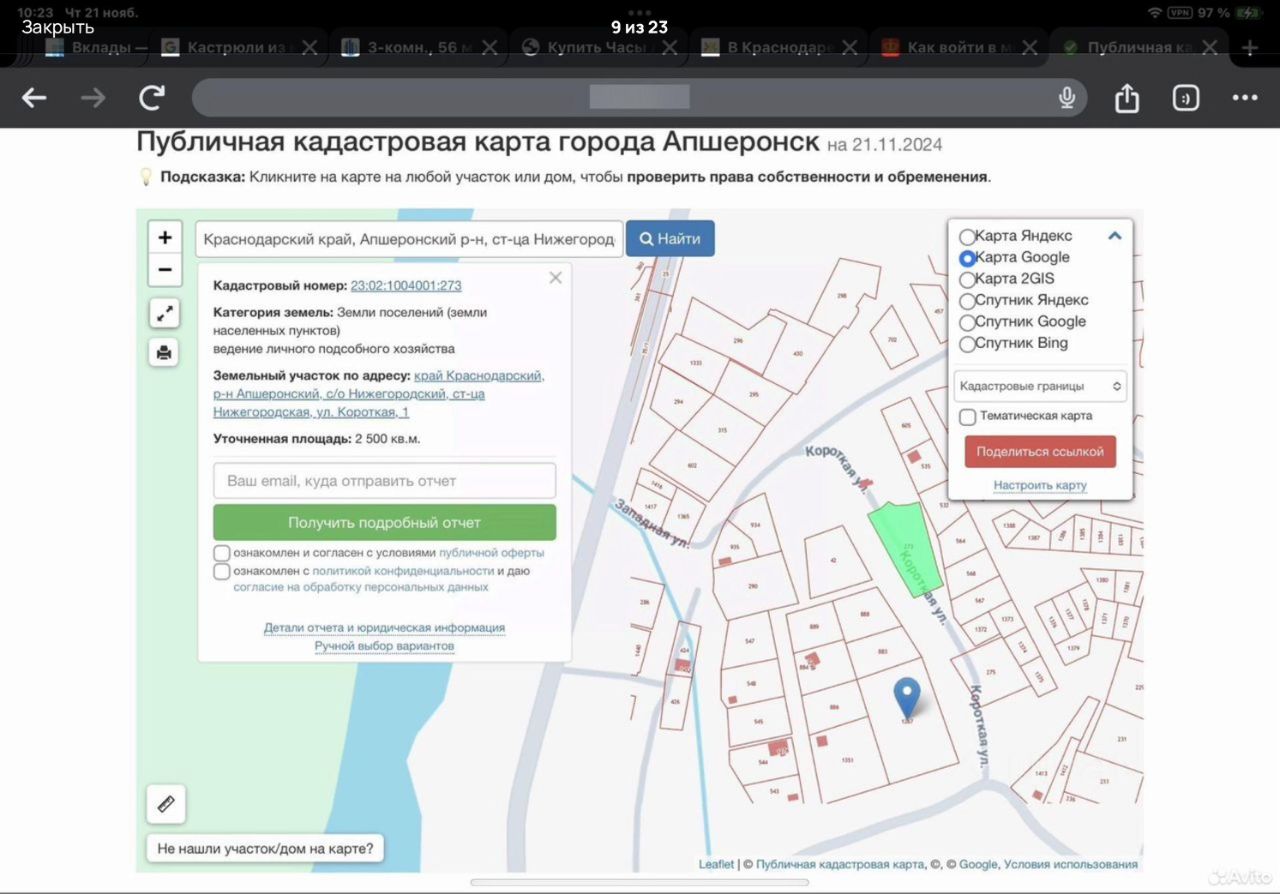The image size is (1280, 894).
Task: Select the Спутник Google layer option
Action: coord(967,322)
